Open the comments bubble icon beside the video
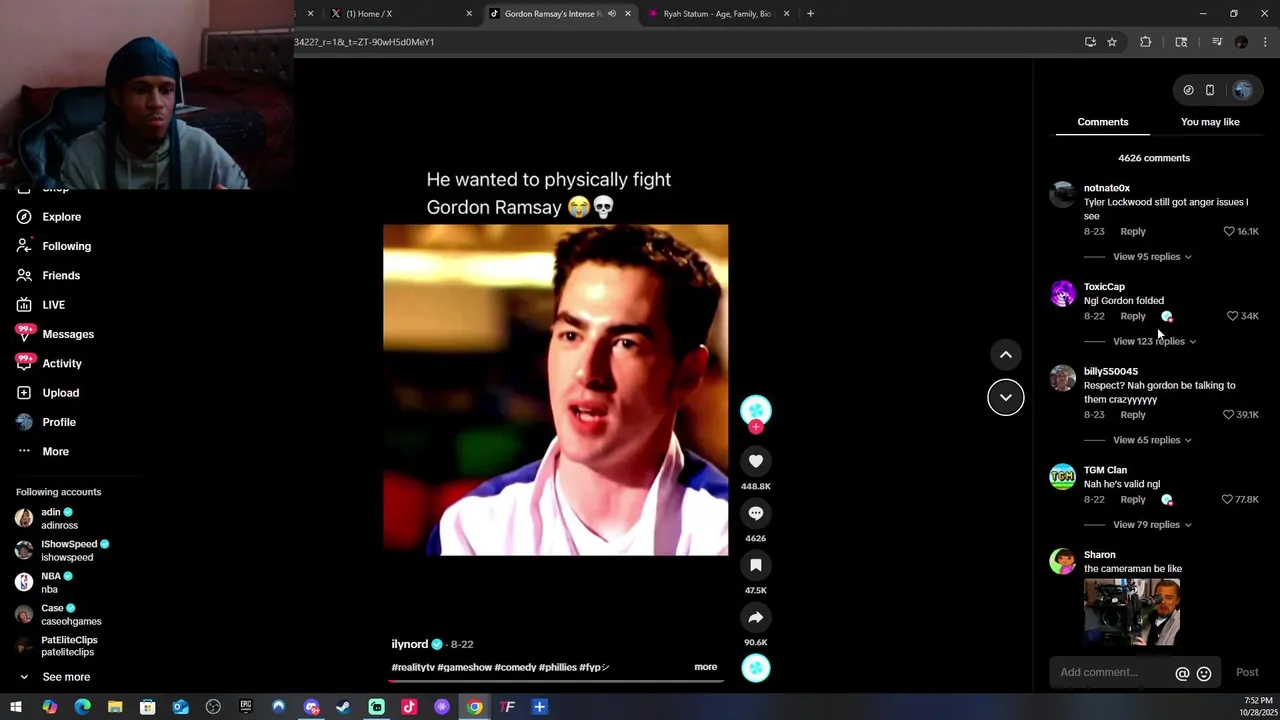Image resolution: width=1280 pixels, height=720 pixels. click(756, 513)
